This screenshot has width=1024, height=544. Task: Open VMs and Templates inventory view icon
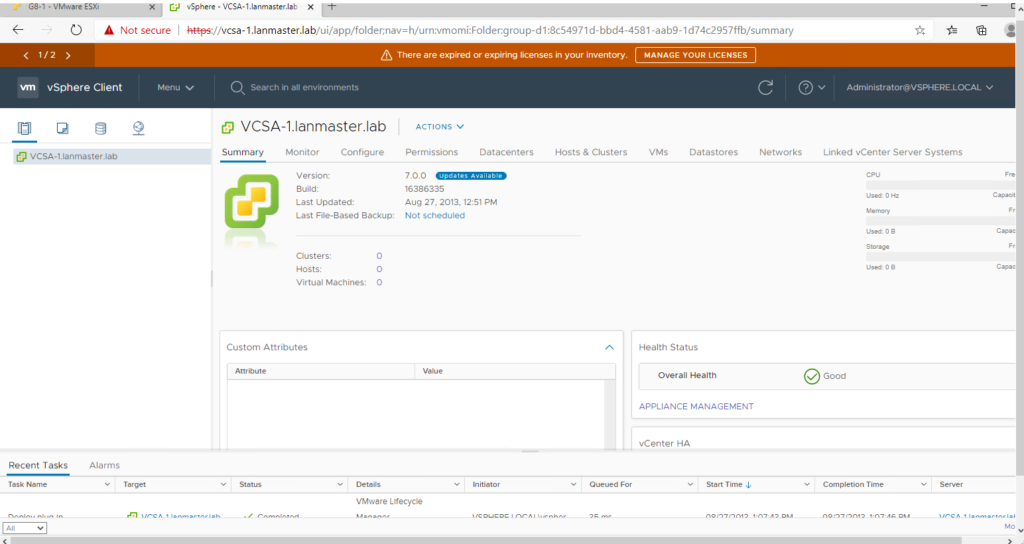coord(62,128)
